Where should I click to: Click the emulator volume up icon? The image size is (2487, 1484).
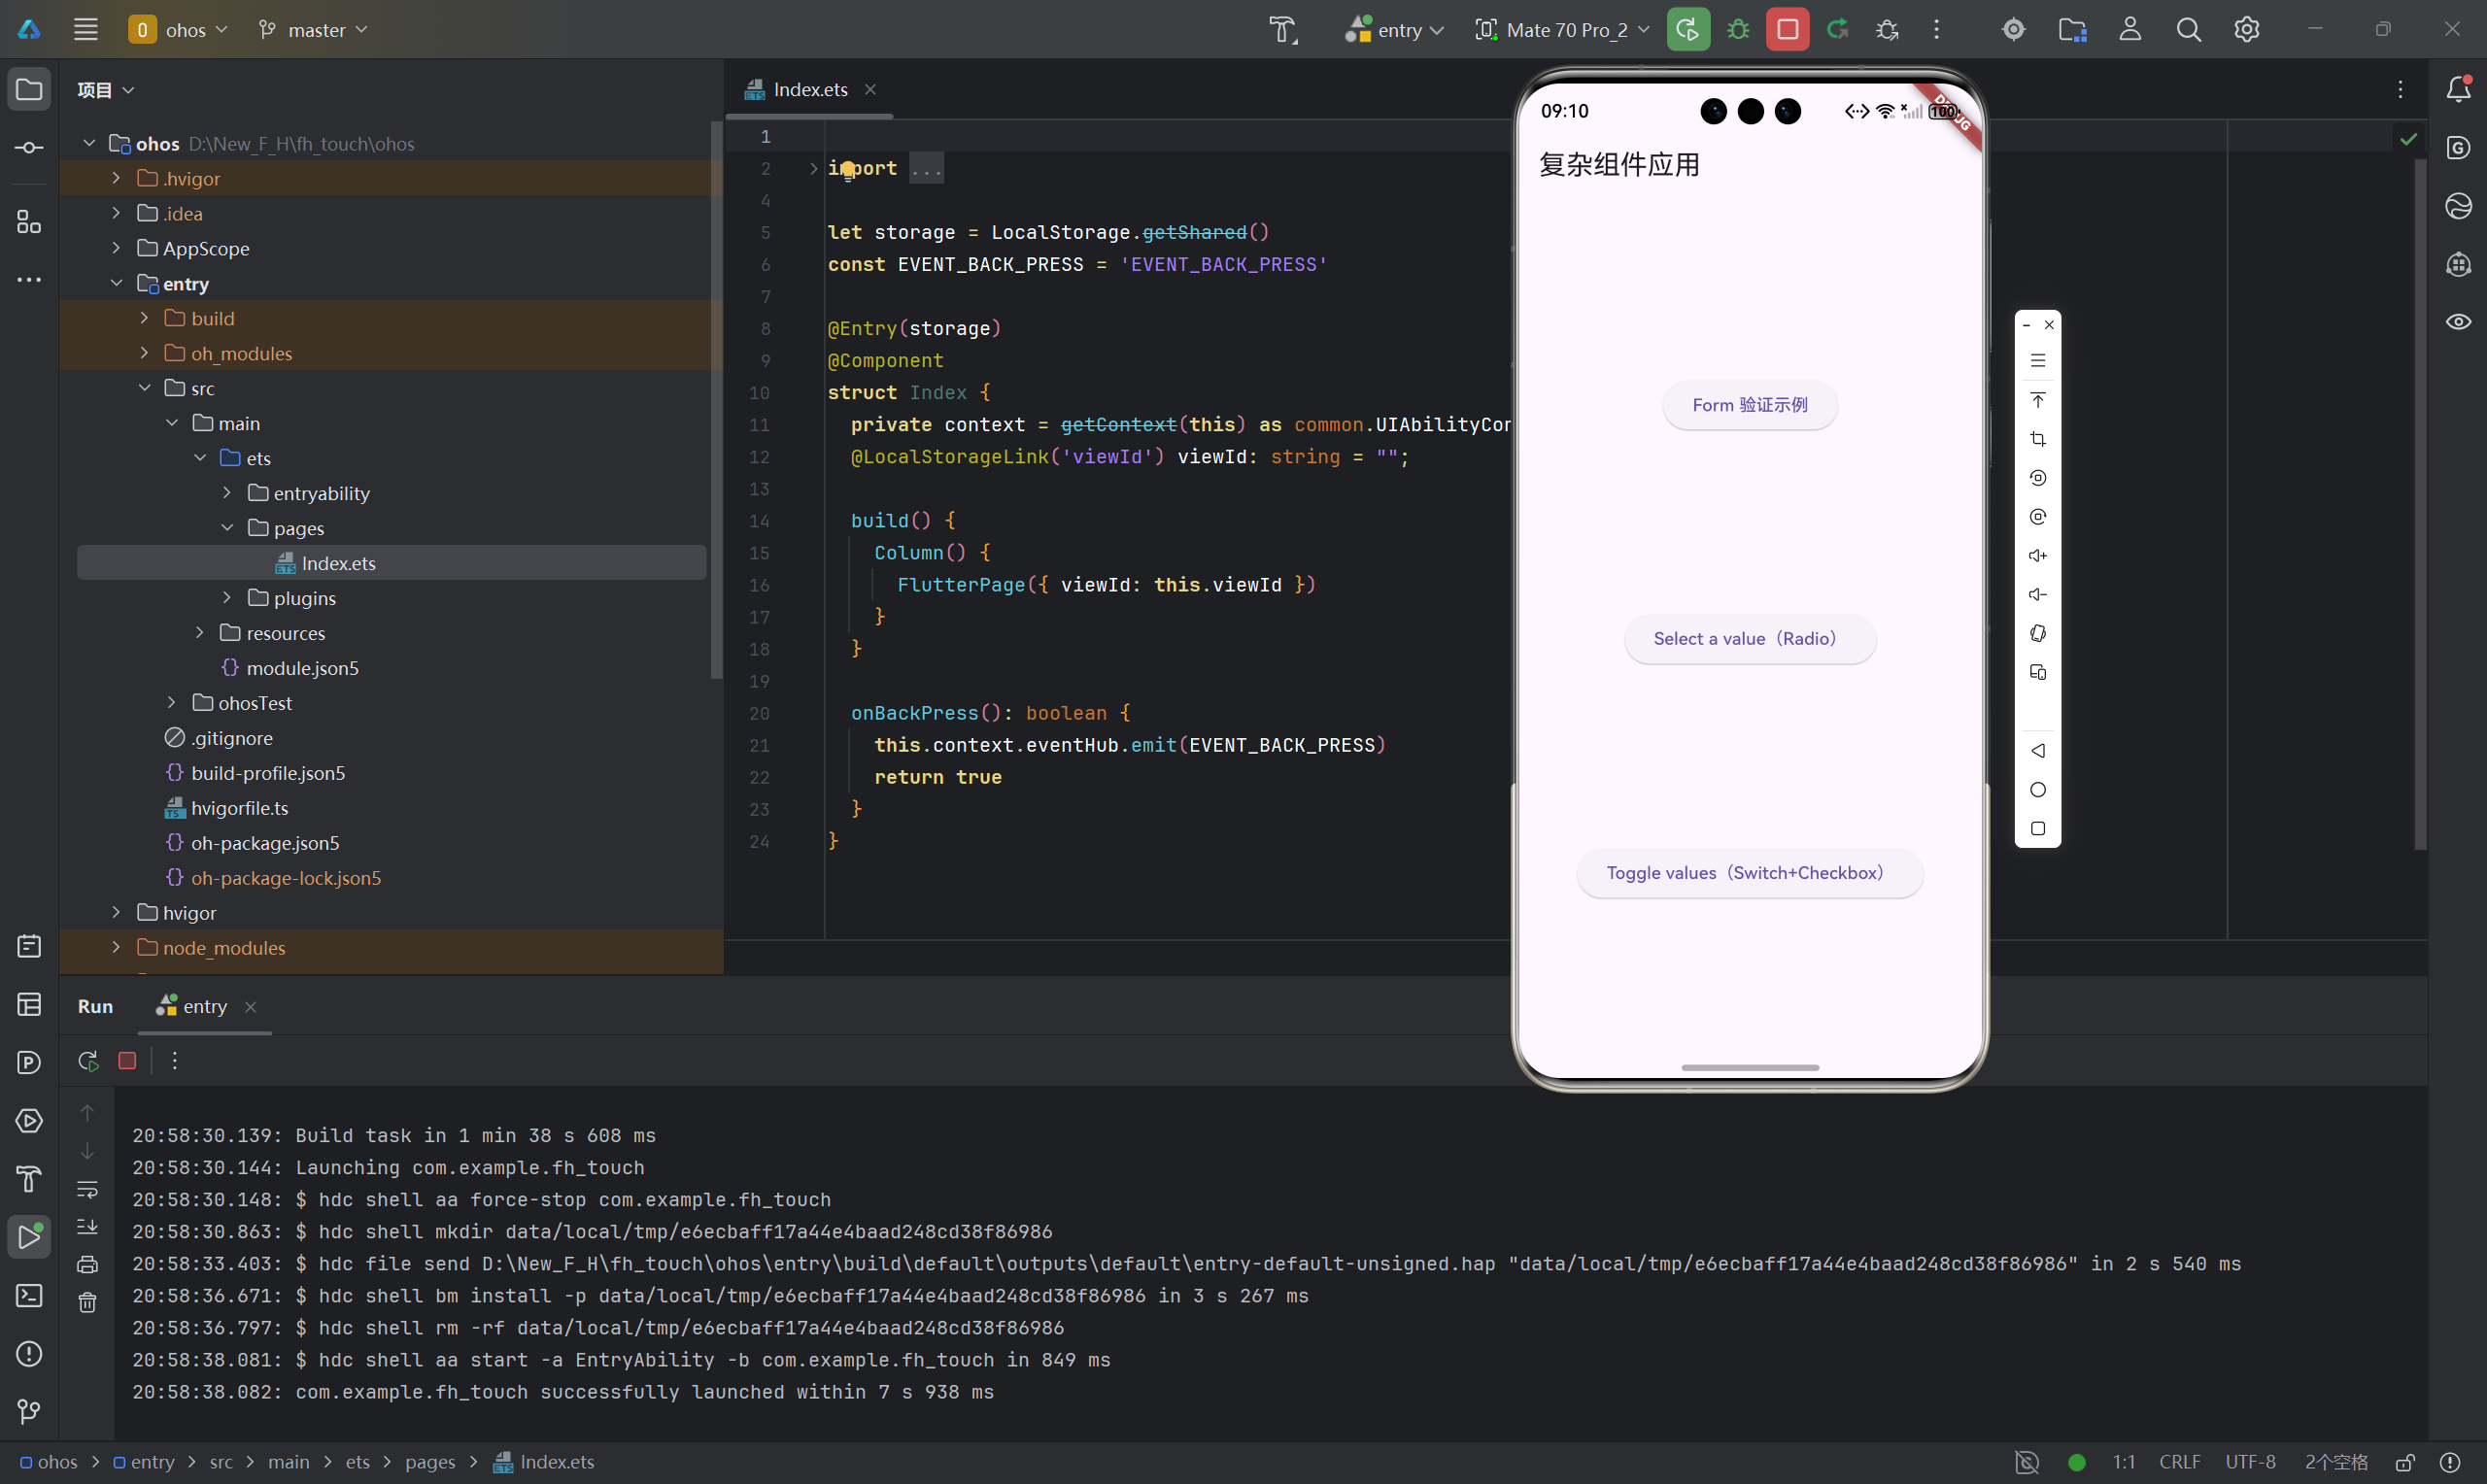click(2037, 556)
